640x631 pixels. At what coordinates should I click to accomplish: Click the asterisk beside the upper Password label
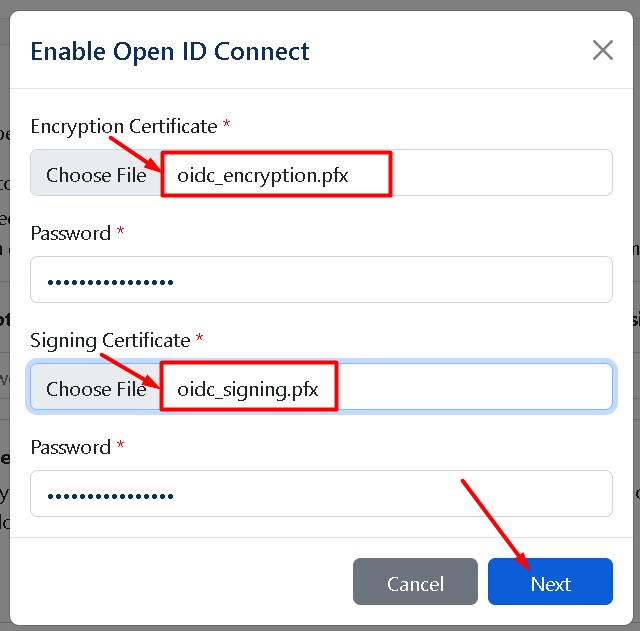click(x=121, y=232)
